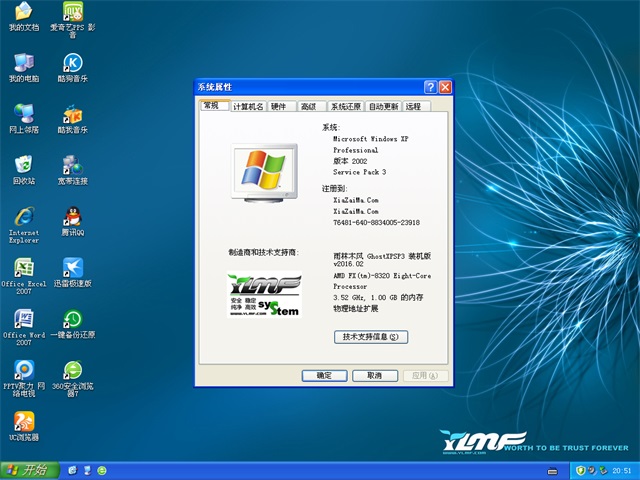Open 我的文档 desktop icon

point(23,13)
